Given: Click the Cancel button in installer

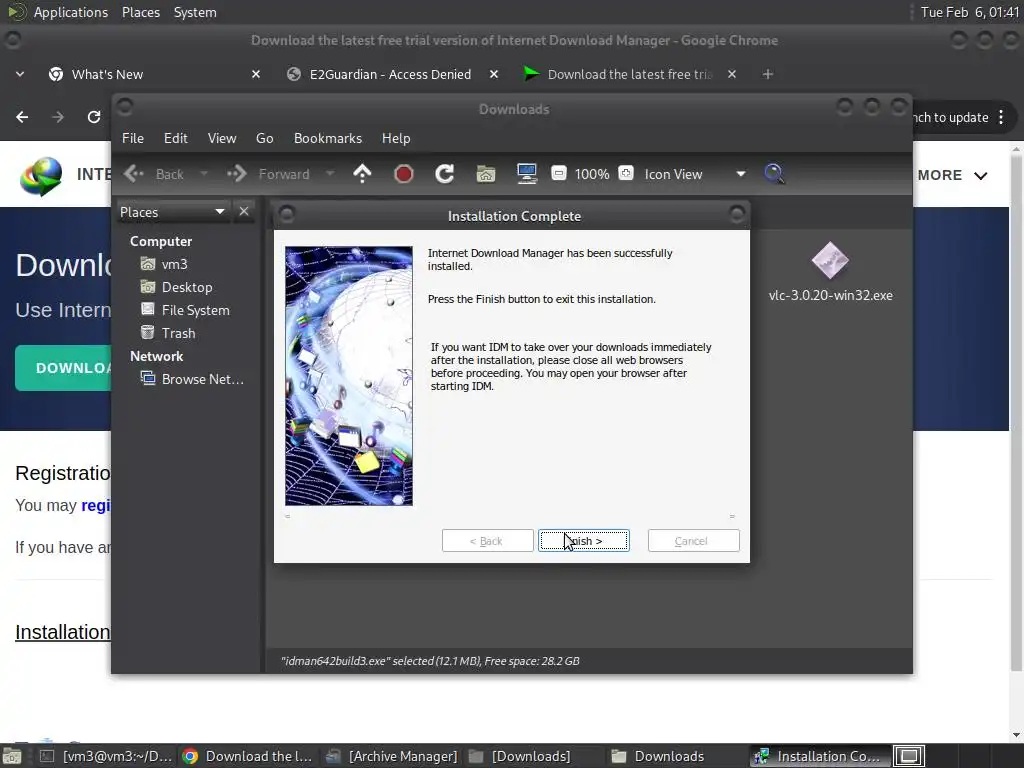Looking at the screenshot, I should tap(694, 541).
